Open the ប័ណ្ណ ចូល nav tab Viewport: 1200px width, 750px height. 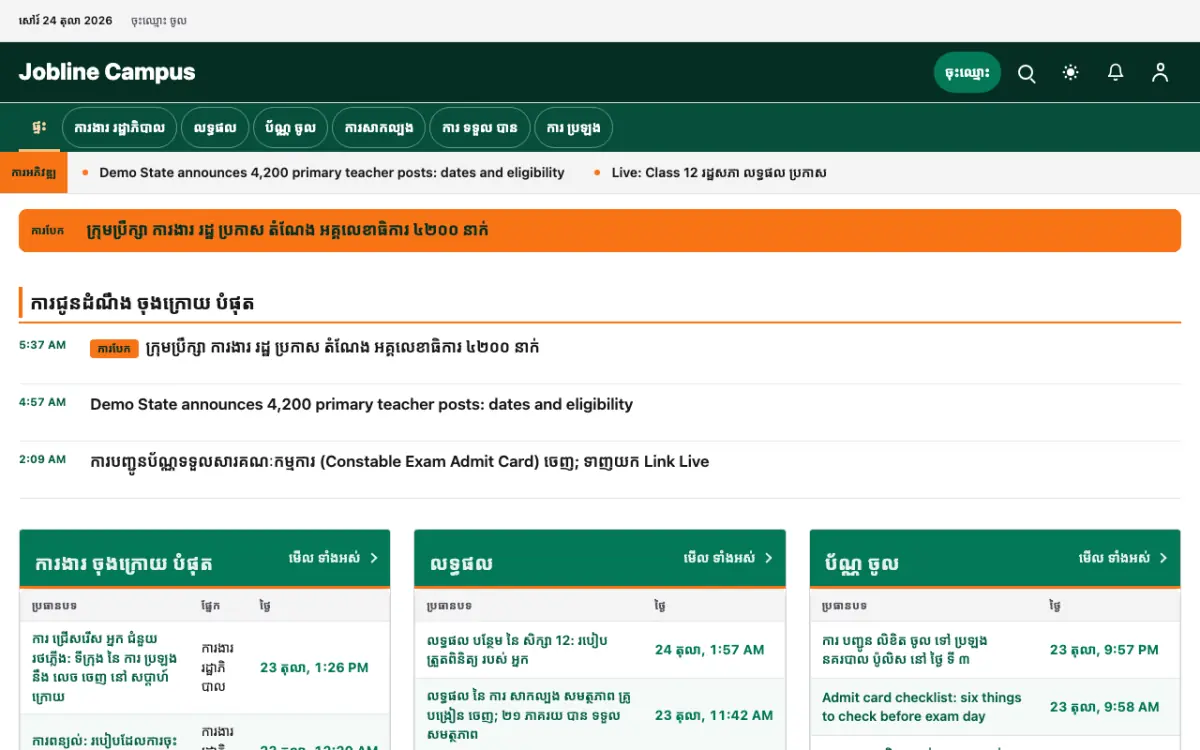[290, 128]
